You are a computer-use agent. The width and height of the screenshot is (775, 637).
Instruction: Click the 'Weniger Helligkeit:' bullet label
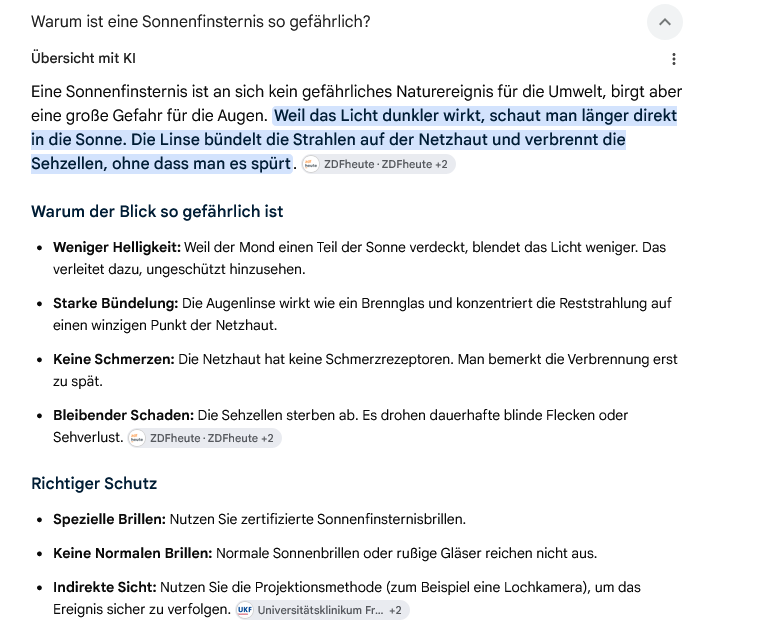[117, 247]
